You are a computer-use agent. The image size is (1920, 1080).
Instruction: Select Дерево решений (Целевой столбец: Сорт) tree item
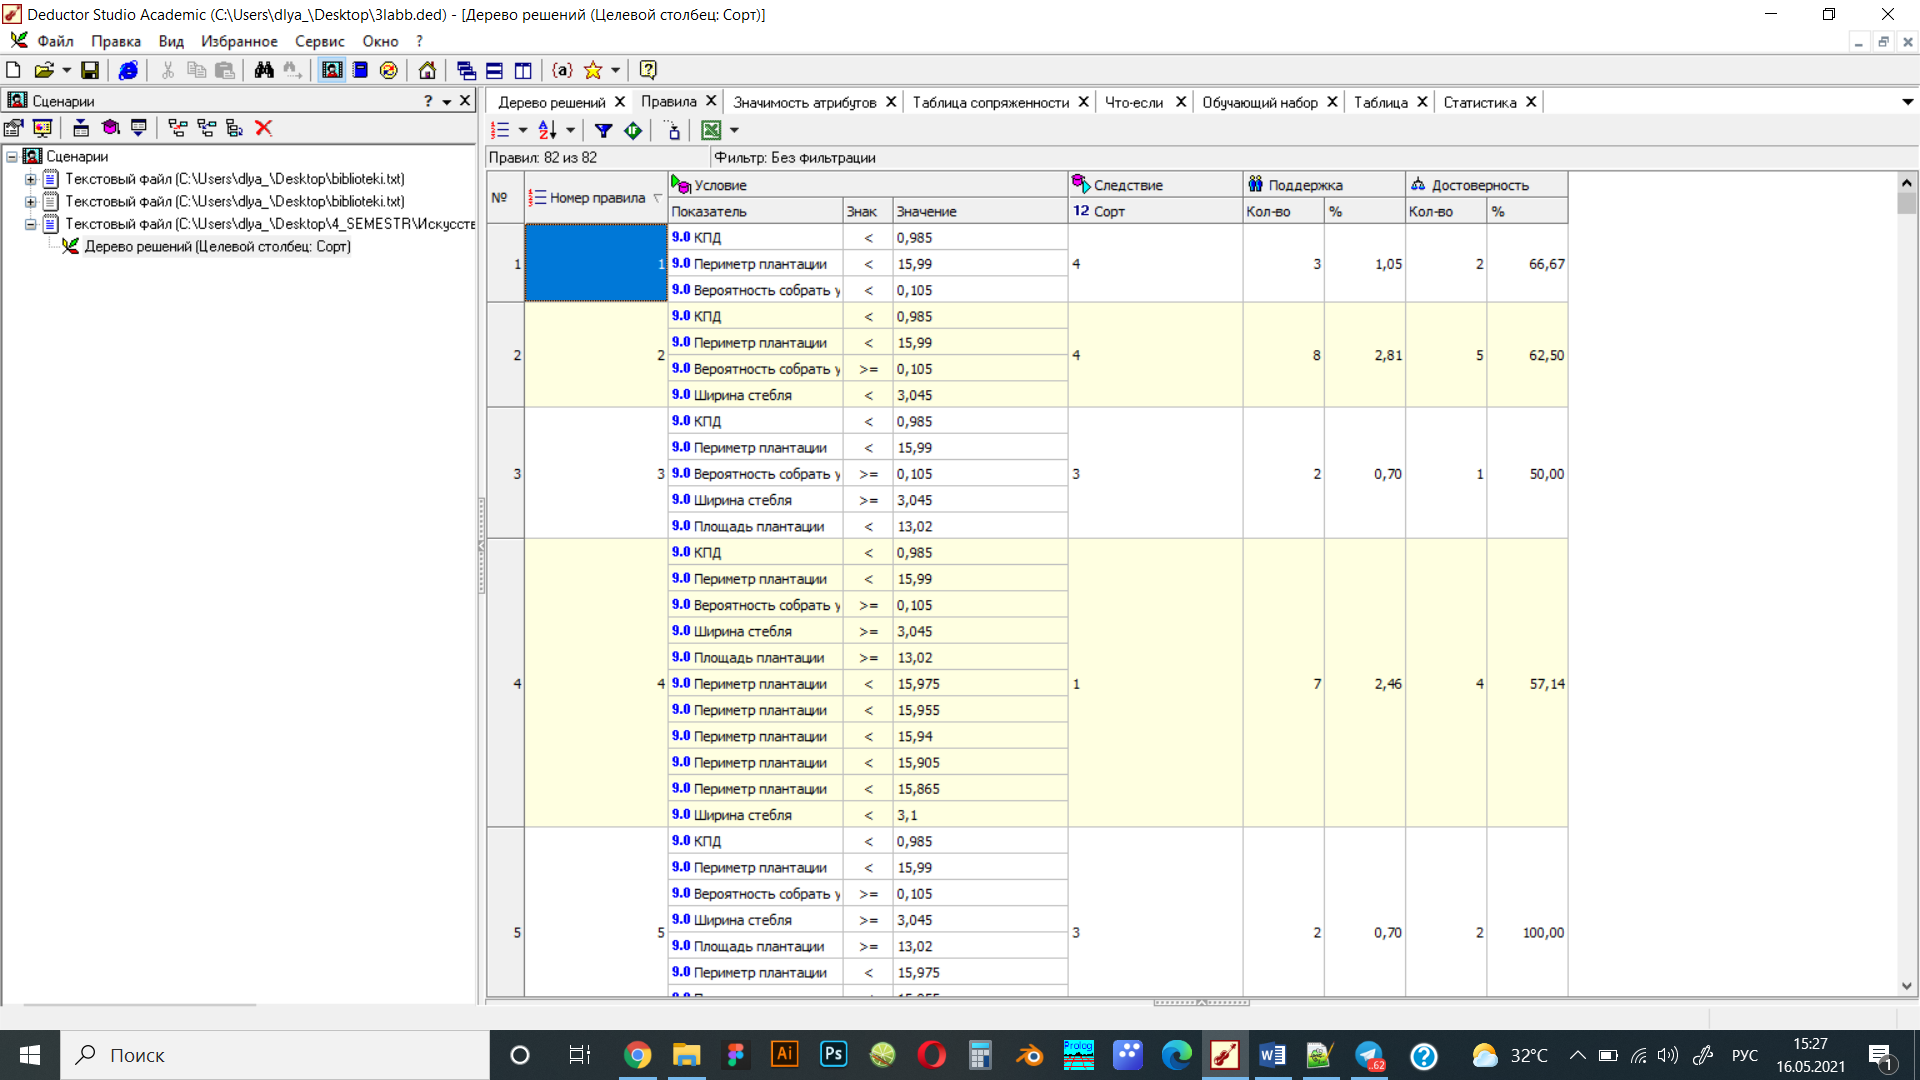pyautogui.click(x=217, y=247)
